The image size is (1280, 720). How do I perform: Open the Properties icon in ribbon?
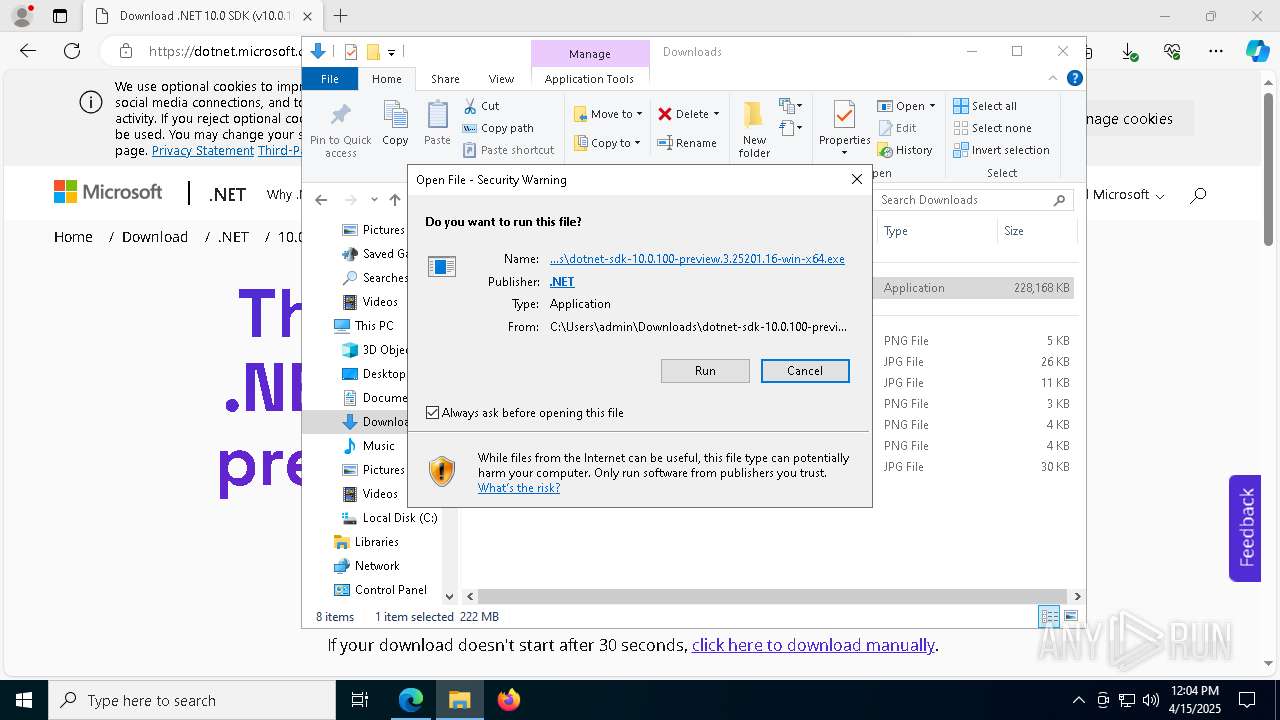click(844, 114)
